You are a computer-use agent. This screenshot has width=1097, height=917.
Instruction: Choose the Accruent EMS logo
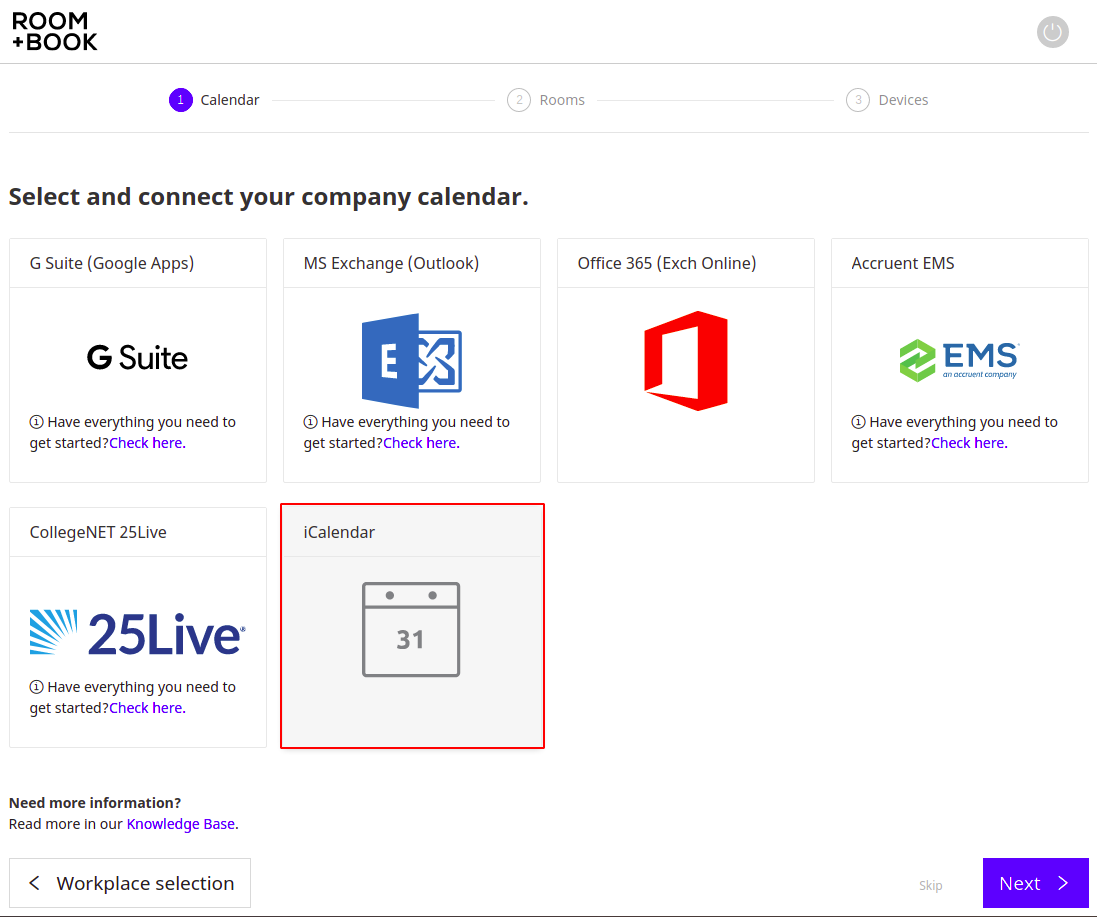pos(959,360)
